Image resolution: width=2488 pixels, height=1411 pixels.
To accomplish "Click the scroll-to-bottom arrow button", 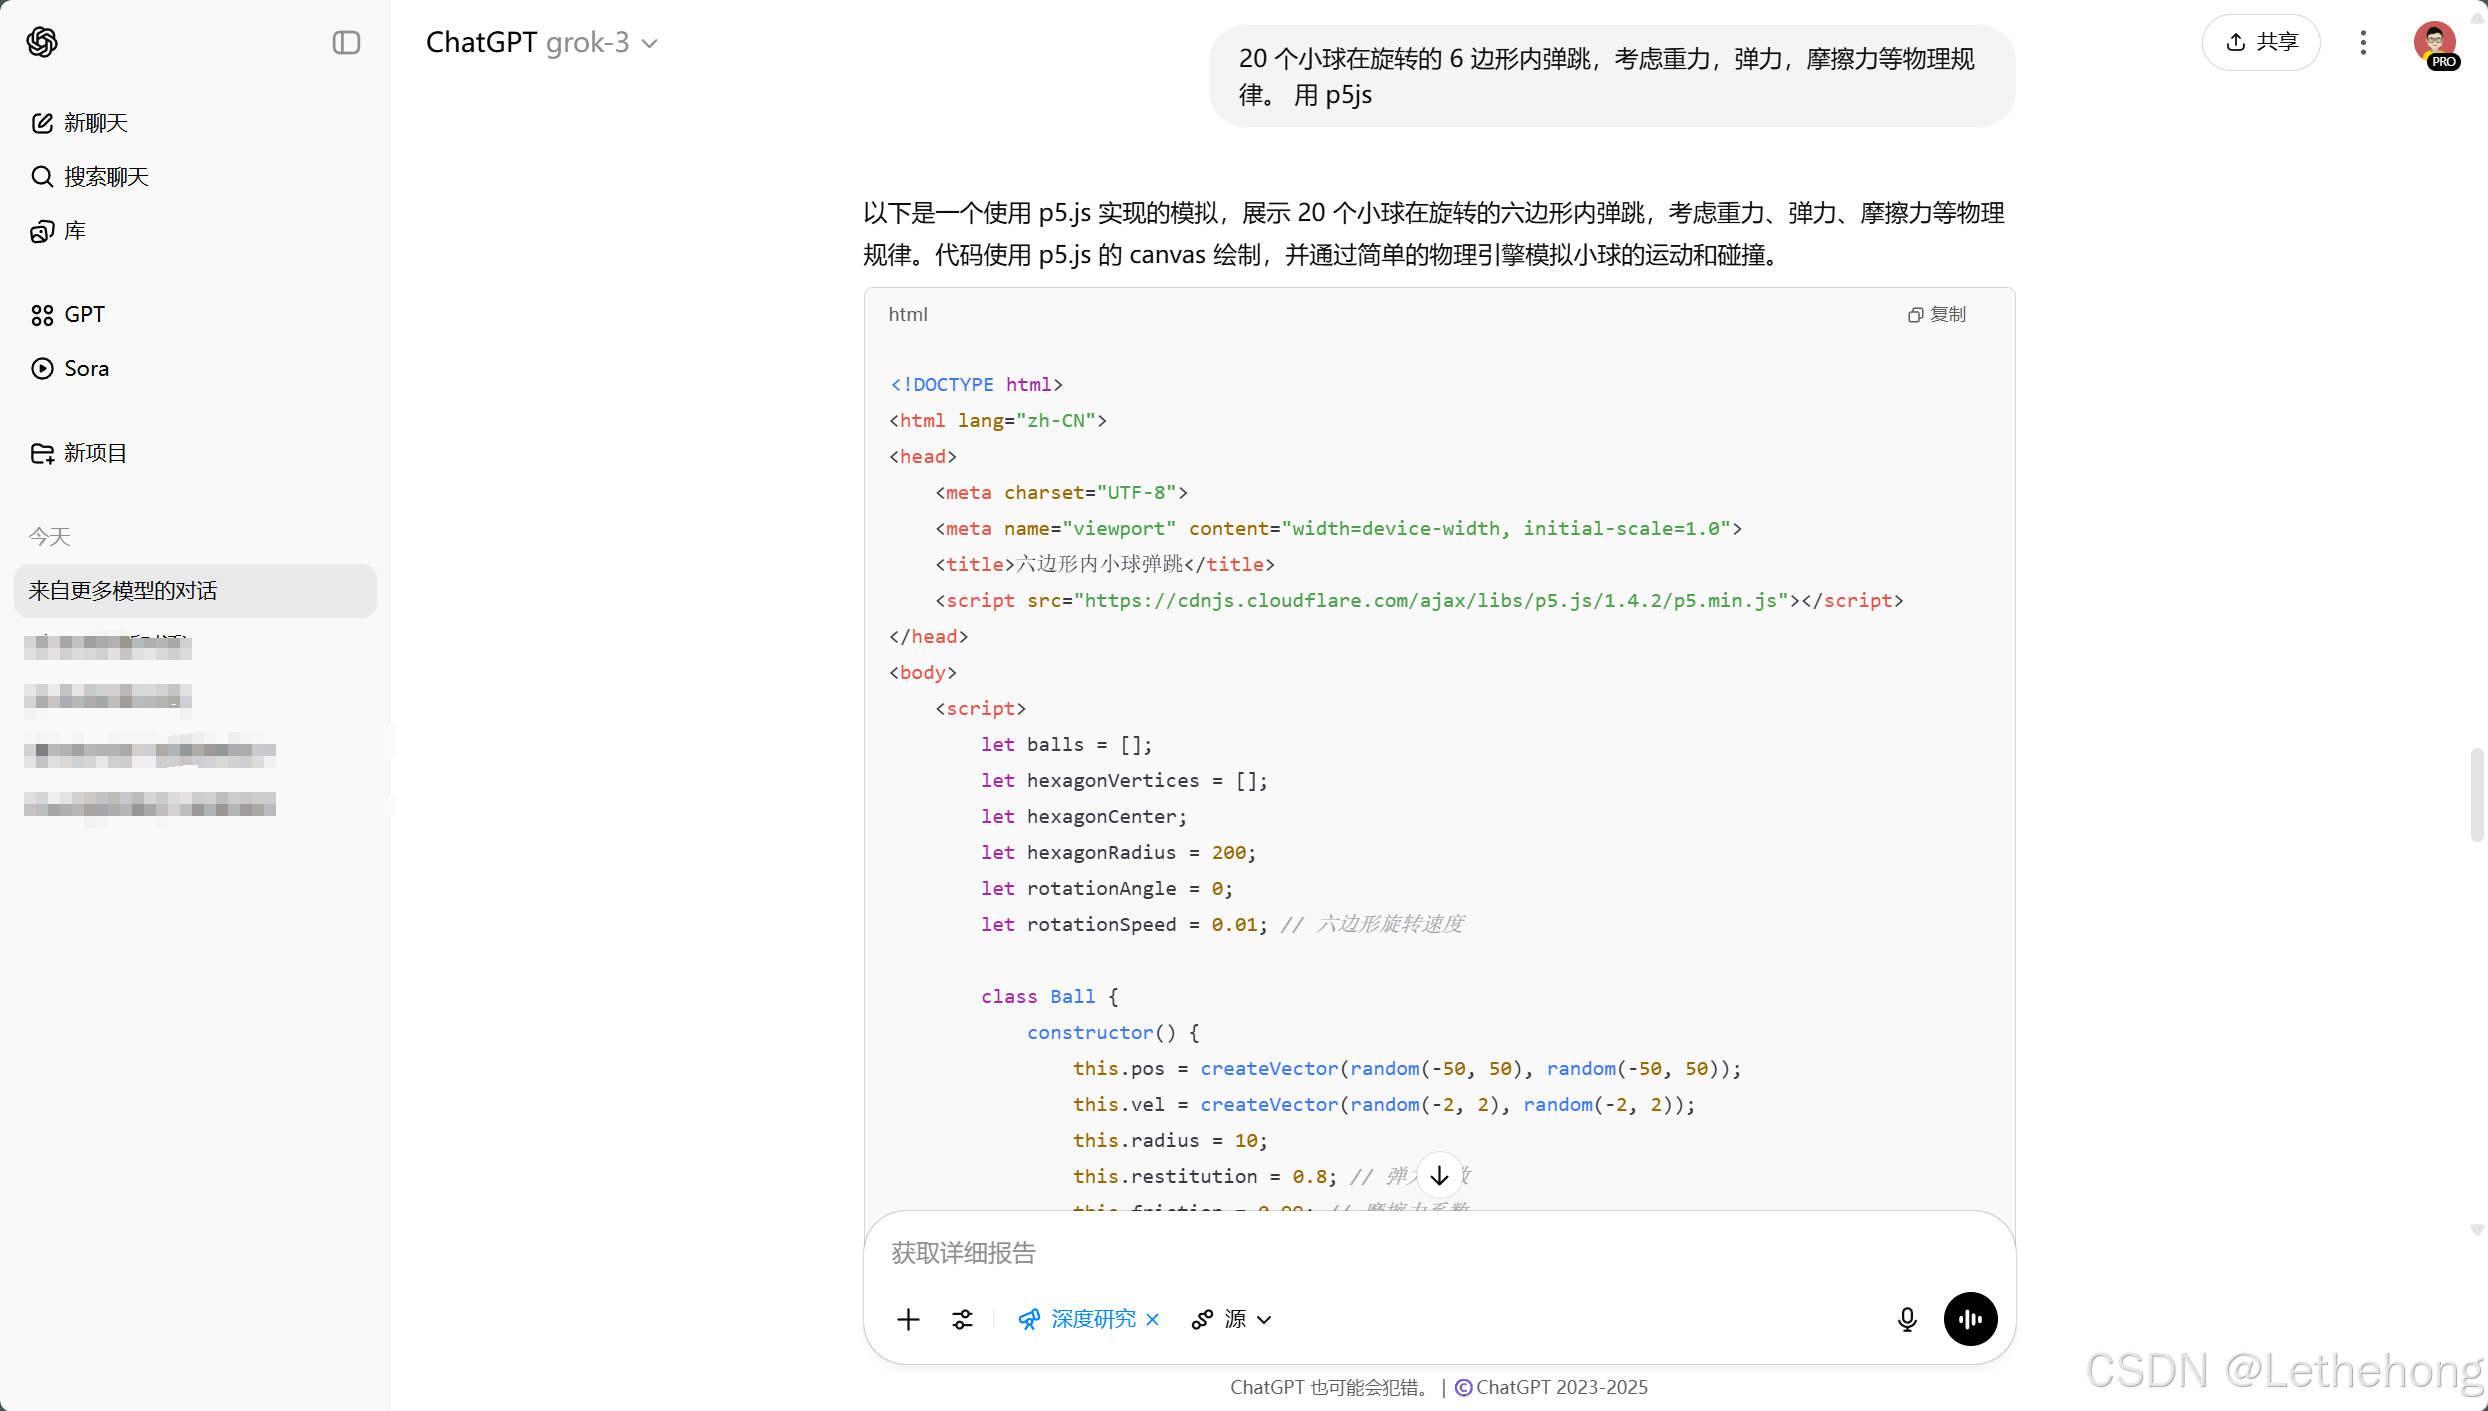I will 1439,1176.
